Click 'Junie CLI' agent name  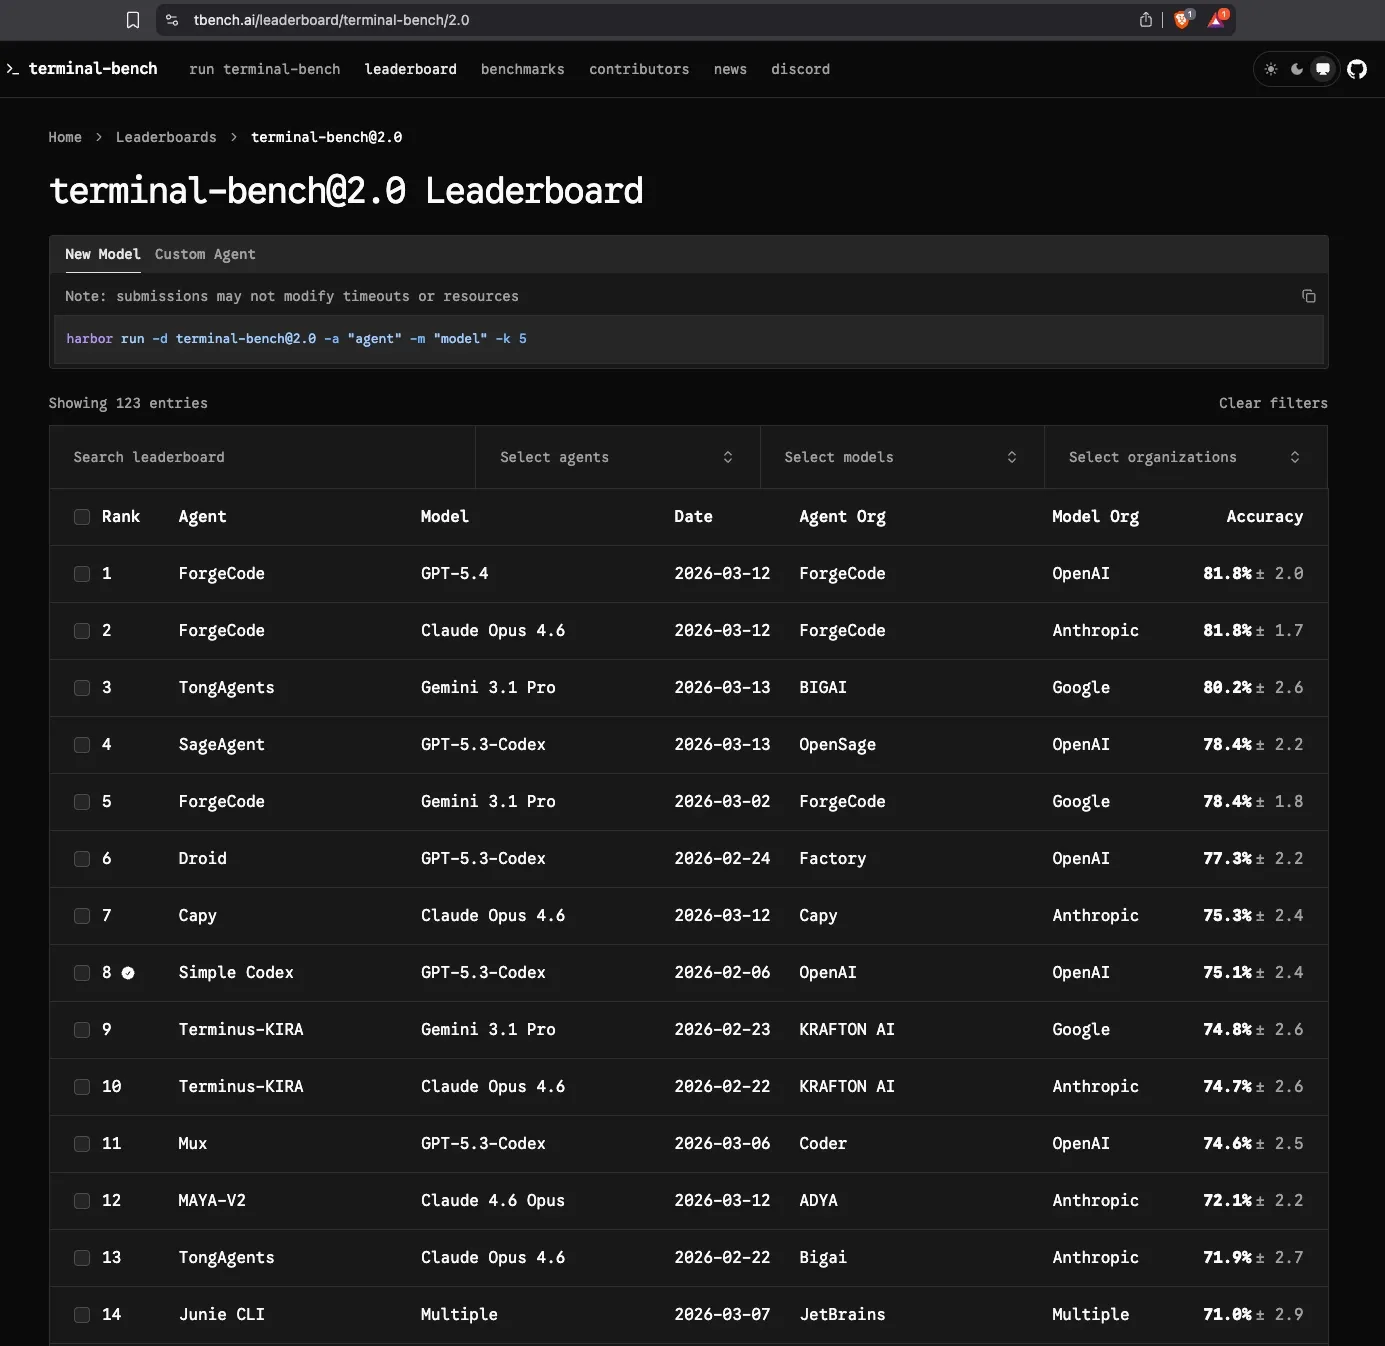pyautogui.click(x=222, y=1315)
